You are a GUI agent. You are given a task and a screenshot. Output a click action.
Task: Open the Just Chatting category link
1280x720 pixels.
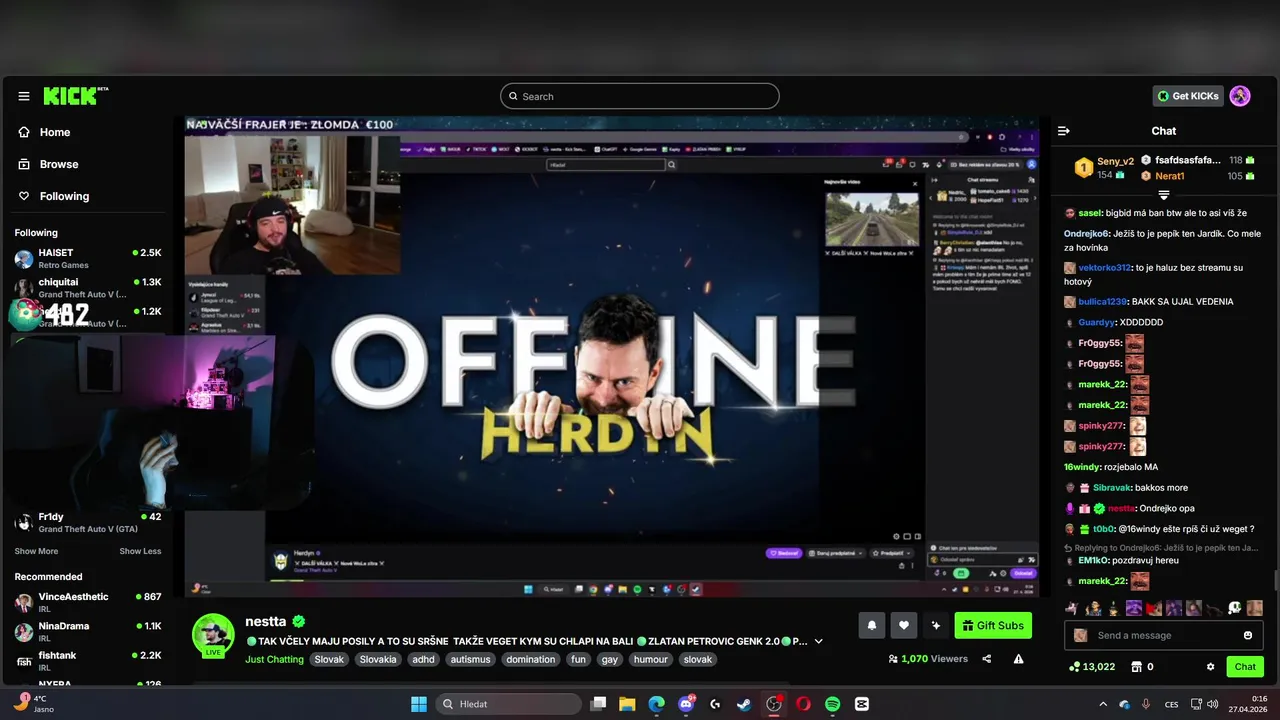tap(274, 660)
